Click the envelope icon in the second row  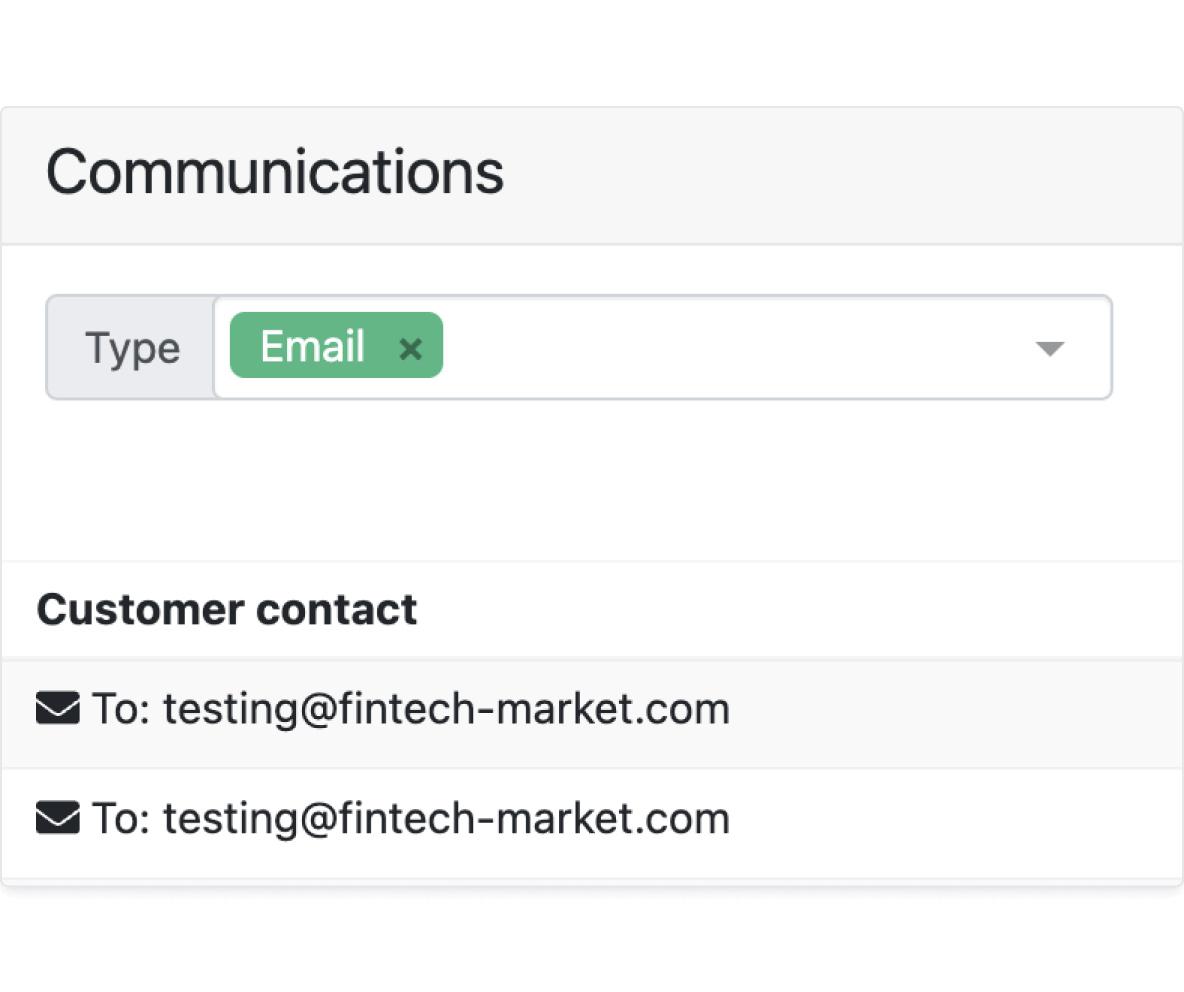(57, 818)
